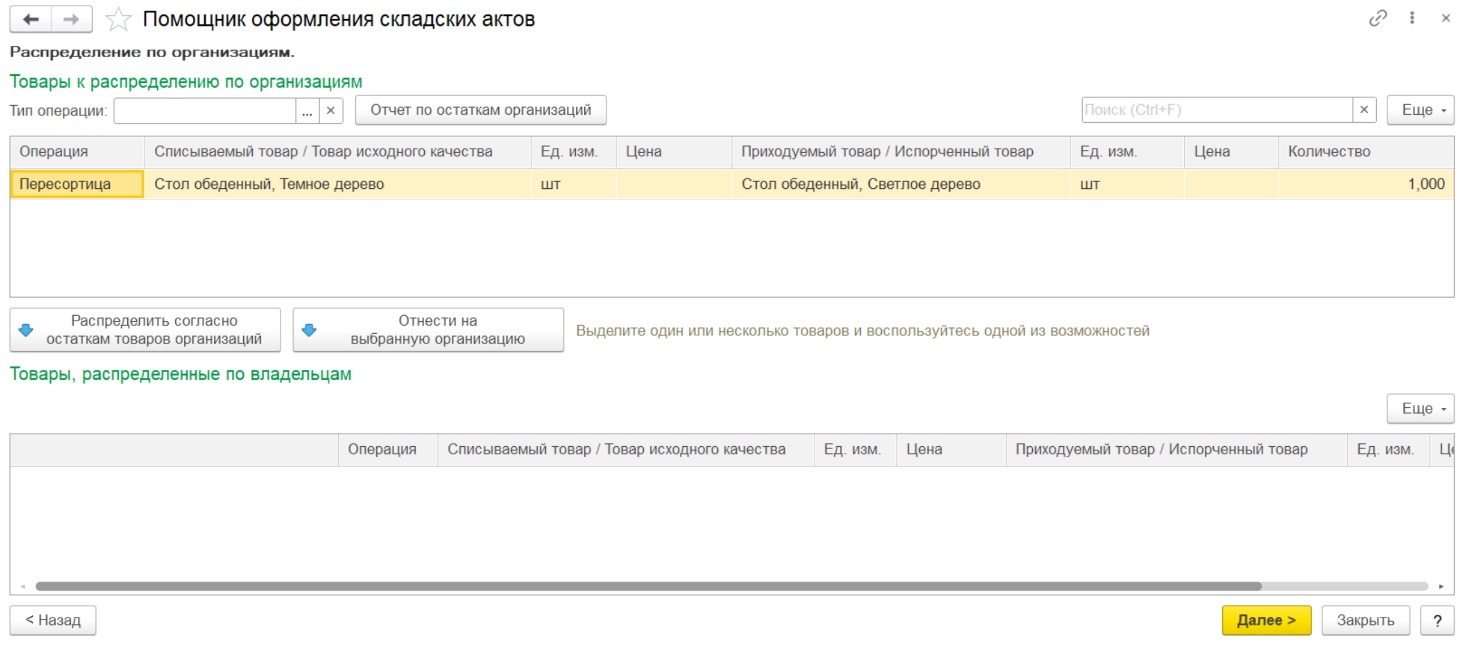Copy link to this form
The height and width of the screenshot is (647, 1470).
(x=1378, y=18)
